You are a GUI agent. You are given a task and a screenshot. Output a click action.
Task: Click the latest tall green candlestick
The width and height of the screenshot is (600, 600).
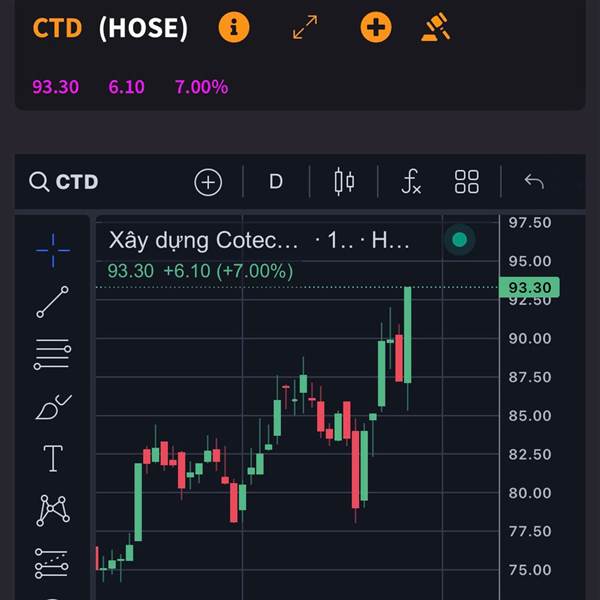click(x=408, y=335)
